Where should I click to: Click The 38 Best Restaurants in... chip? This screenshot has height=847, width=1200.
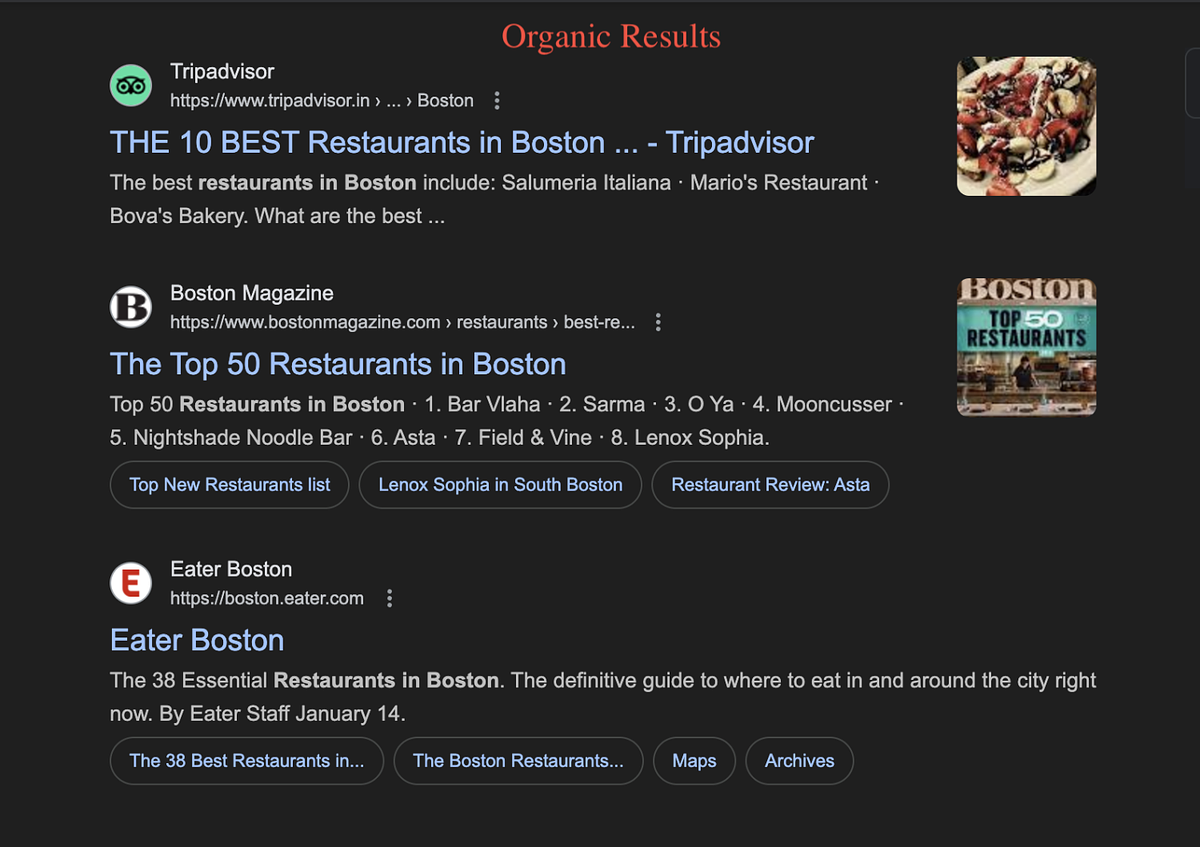click(x=246, y=761)
